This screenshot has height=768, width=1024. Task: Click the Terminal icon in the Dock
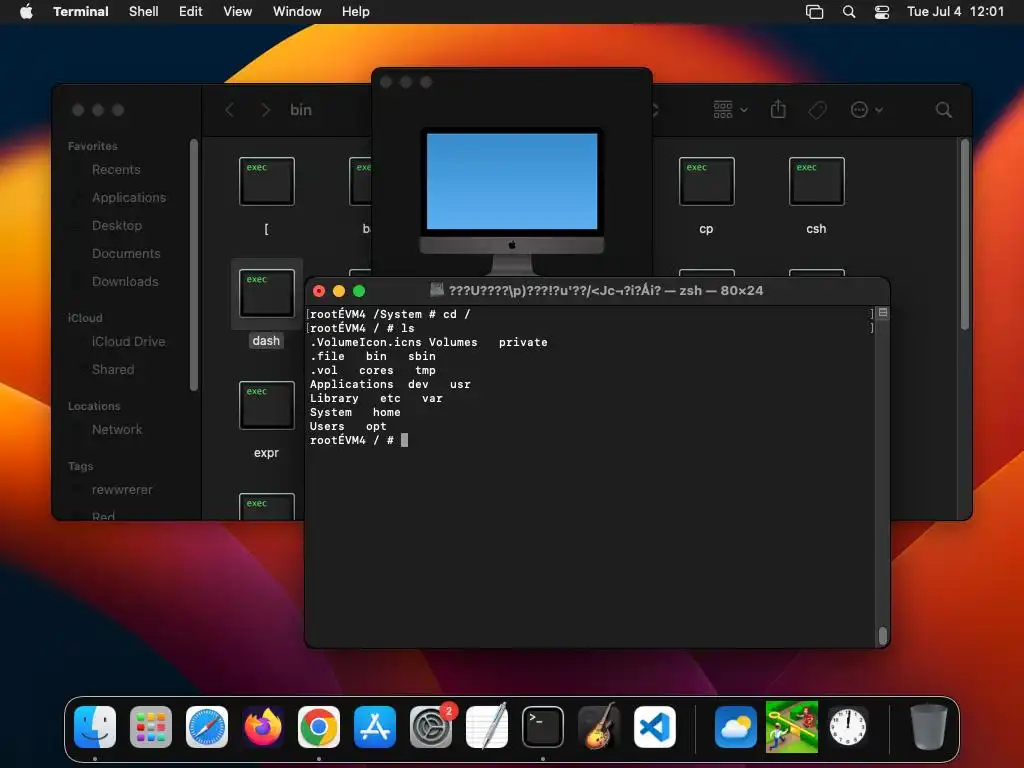coord(543,727)
